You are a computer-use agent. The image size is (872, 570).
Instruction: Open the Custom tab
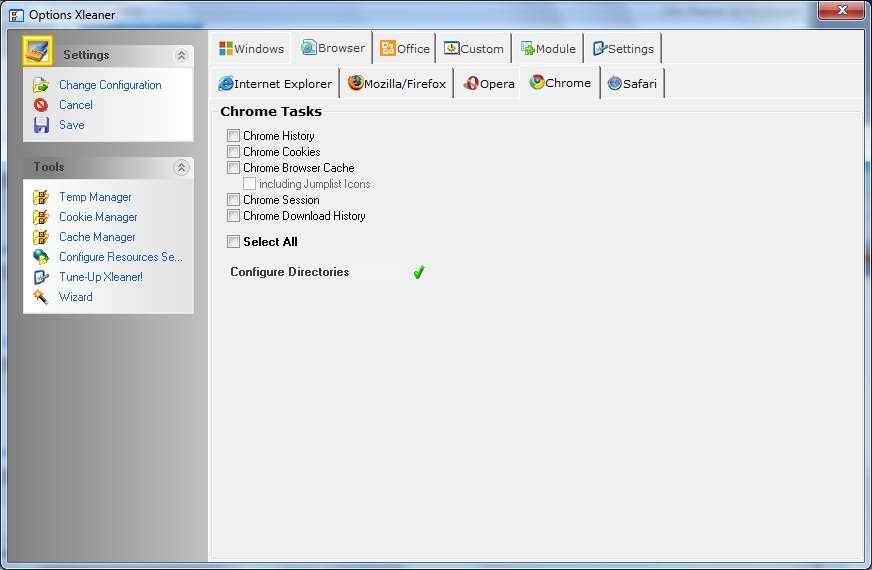click(x=474, y=48)
